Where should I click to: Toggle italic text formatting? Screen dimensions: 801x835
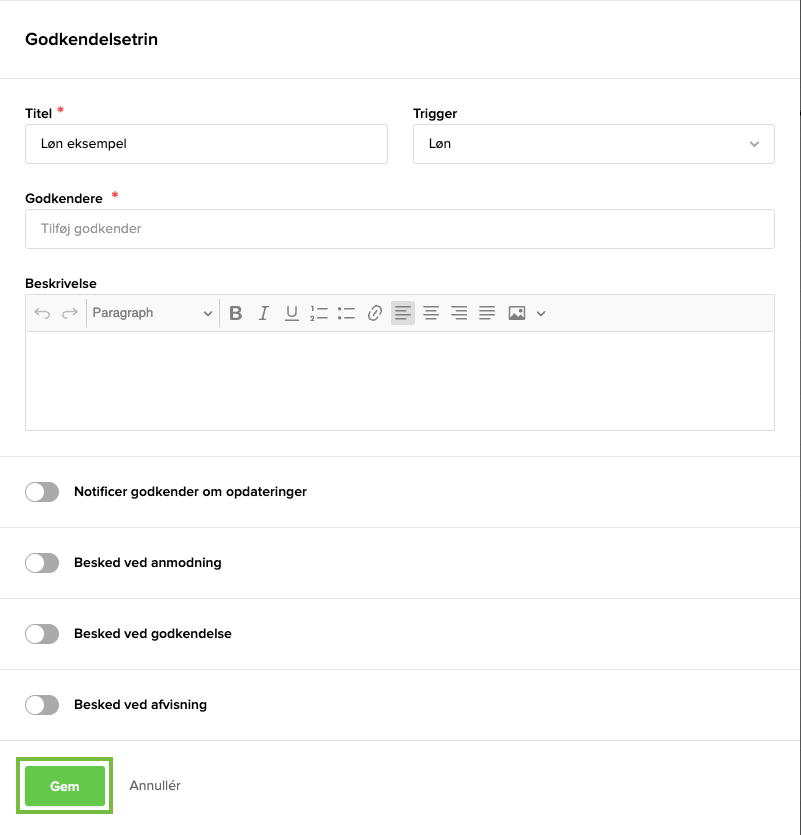click(264, 313)
